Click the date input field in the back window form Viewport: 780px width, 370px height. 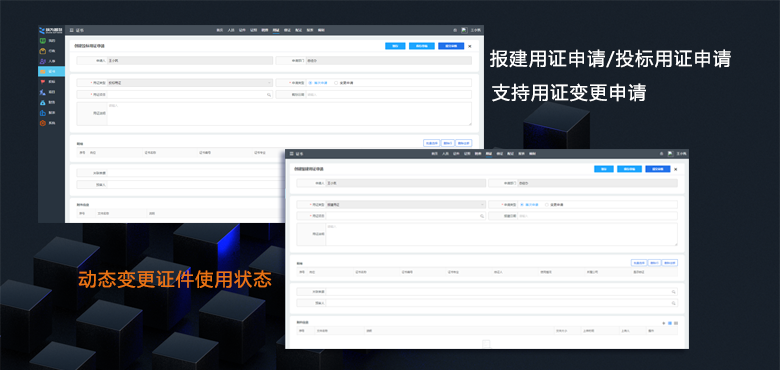[x=389, y=94]
